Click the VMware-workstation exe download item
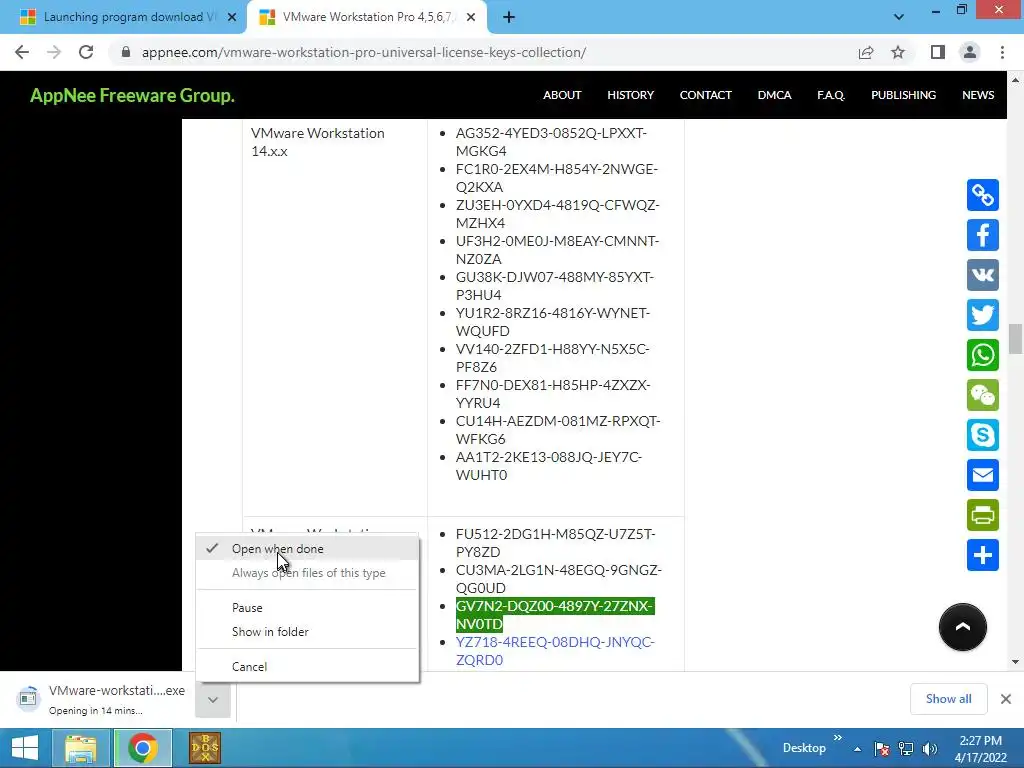This screenshot has width=1024, height=768. click(x=101, y=699)
